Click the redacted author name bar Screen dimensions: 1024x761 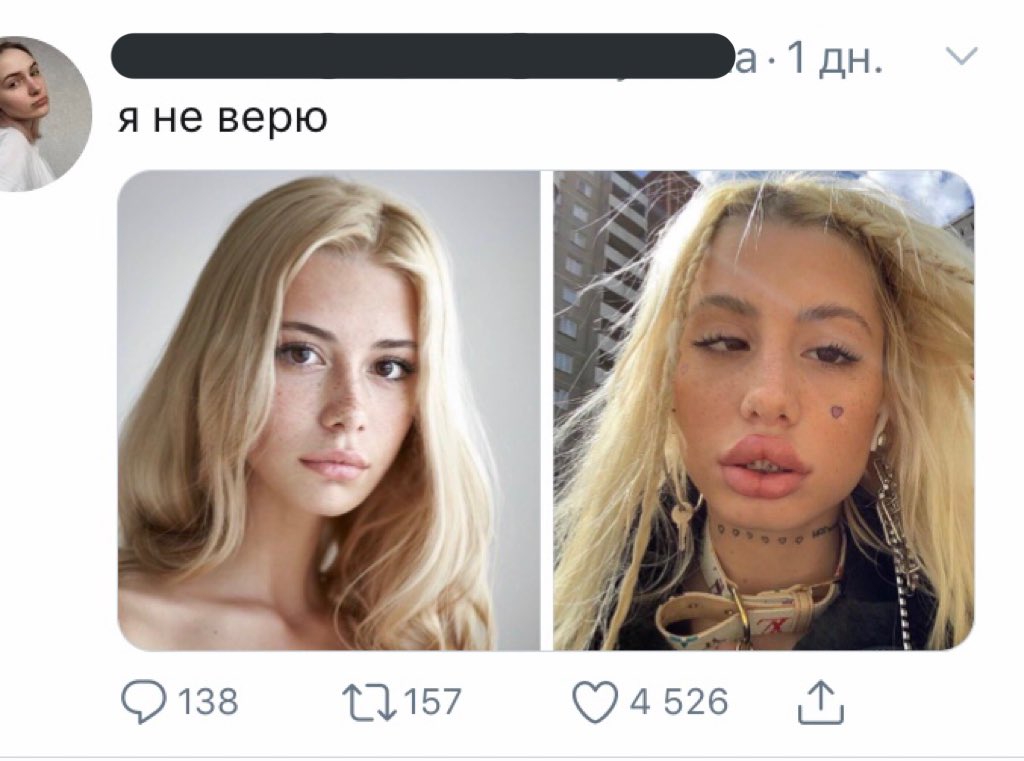(x=423, y=56)
